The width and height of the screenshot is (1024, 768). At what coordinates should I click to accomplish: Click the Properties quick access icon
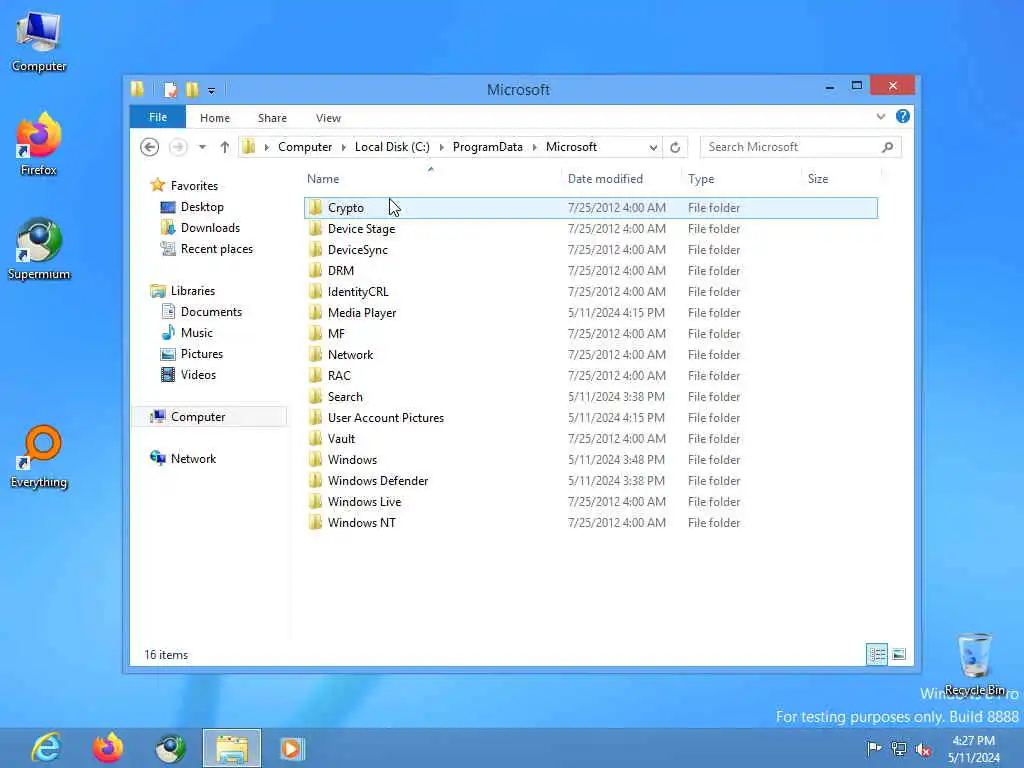[170, 89]
